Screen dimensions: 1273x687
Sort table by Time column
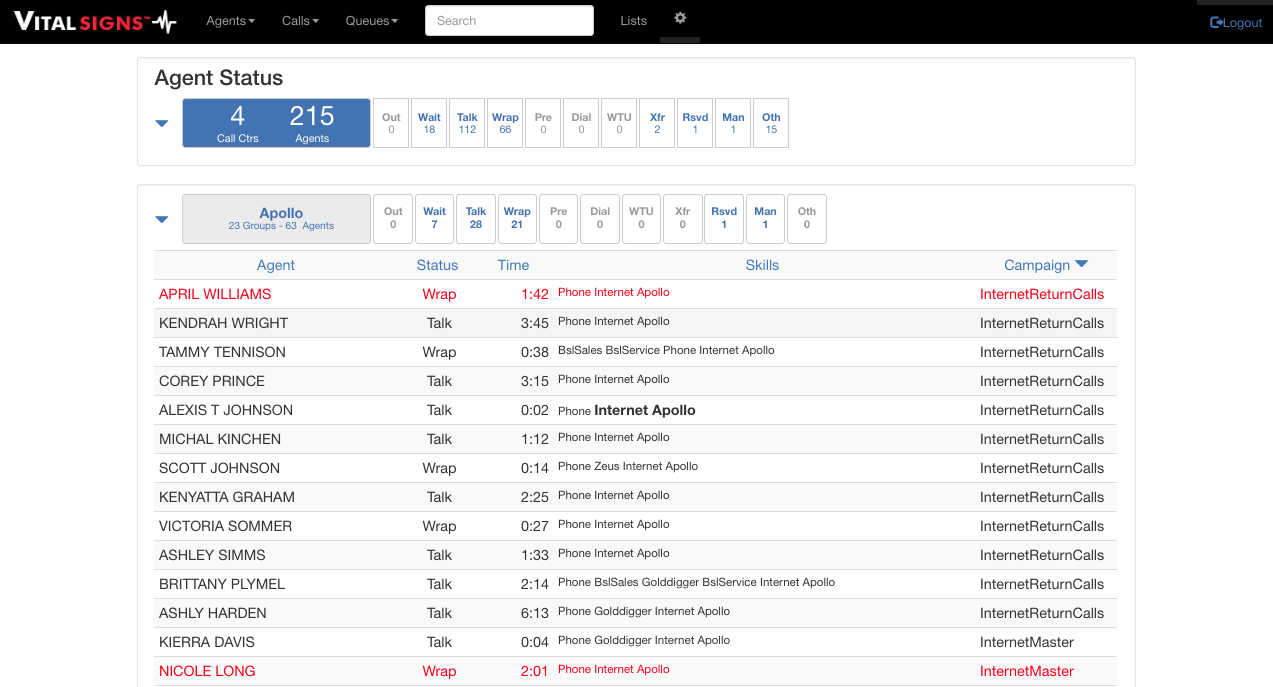pos(513,265)
